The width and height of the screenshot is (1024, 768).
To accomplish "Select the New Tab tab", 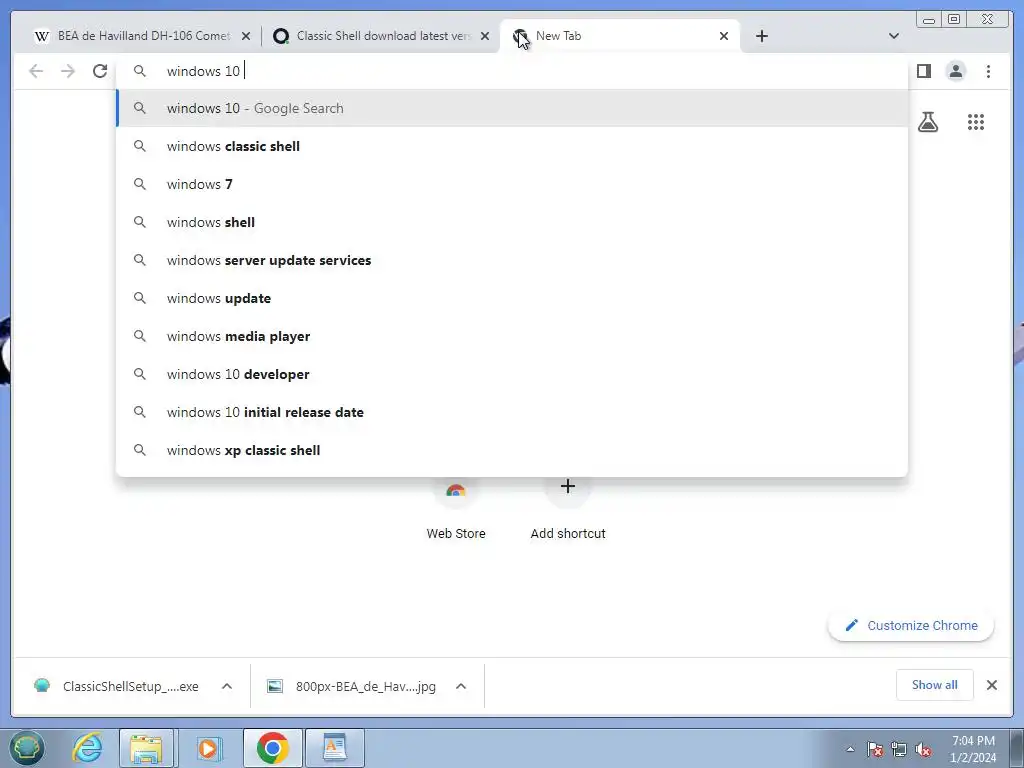I will point(619,36).
